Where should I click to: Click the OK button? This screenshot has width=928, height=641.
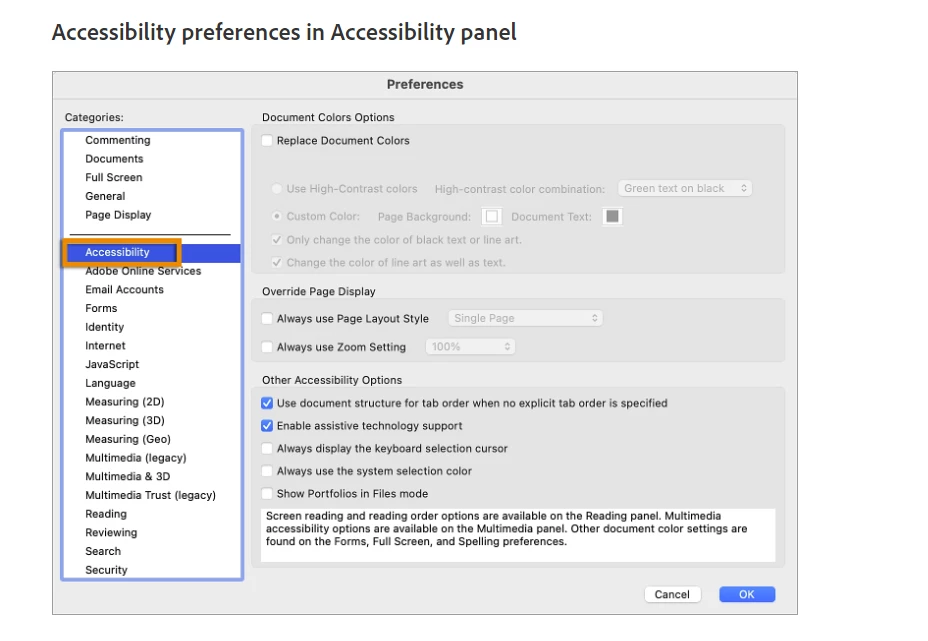tap(746, 594)
